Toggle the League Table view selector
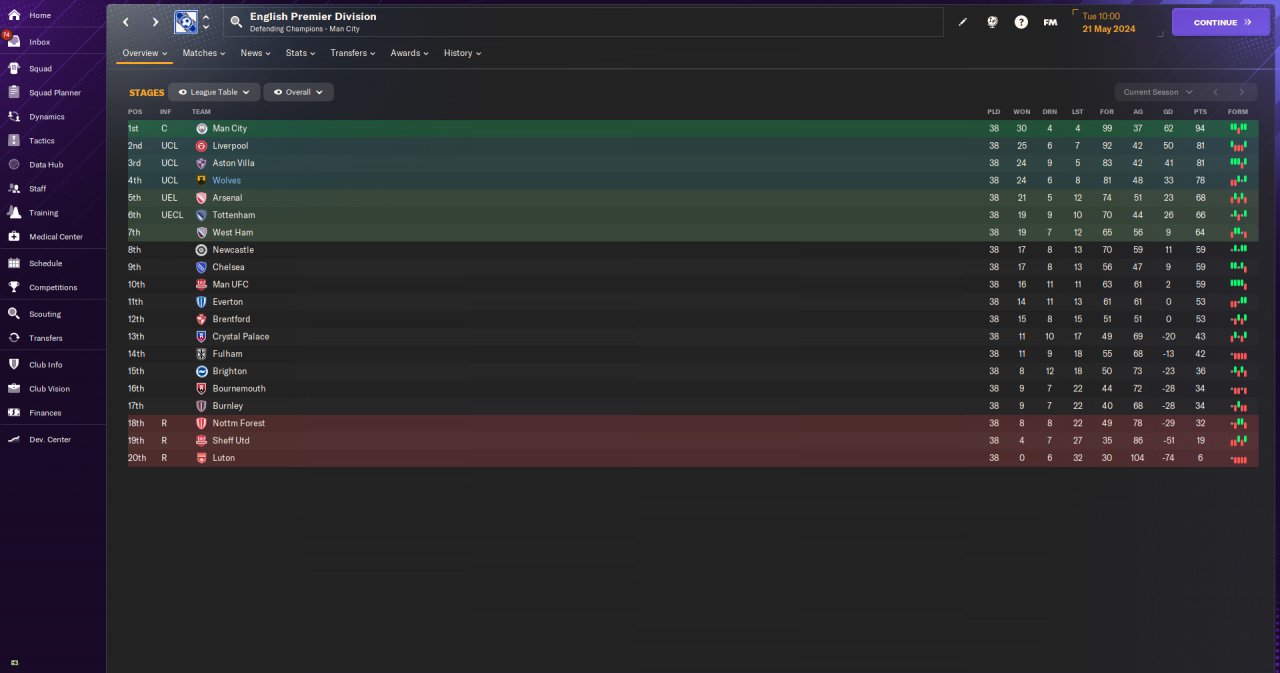 [x=214, y=92]
